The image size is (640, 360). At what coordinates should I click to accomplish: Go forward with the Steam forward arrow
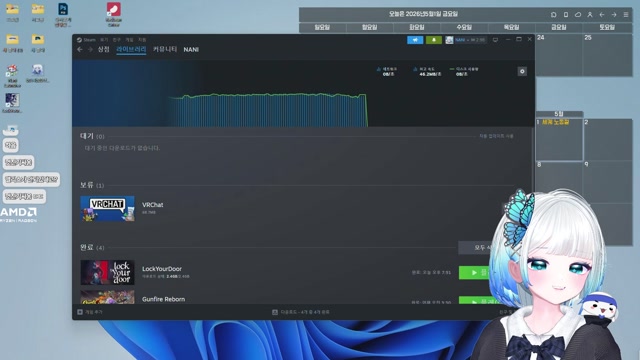coord(90,49)
